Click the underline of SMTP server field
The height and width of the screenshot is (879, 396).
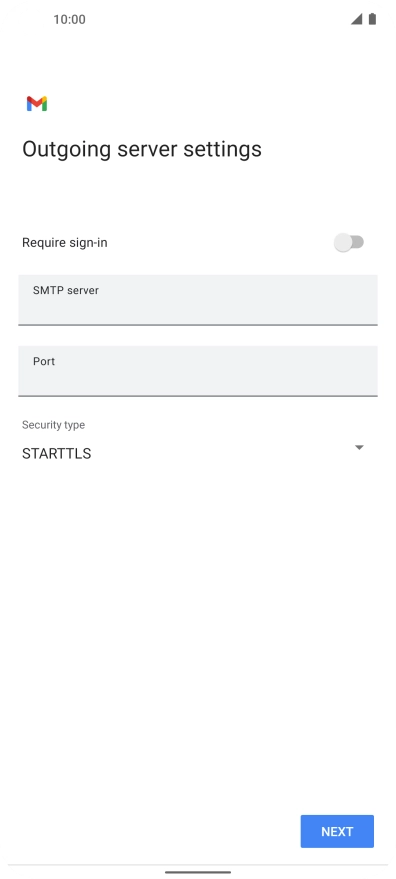coord(198,324)
